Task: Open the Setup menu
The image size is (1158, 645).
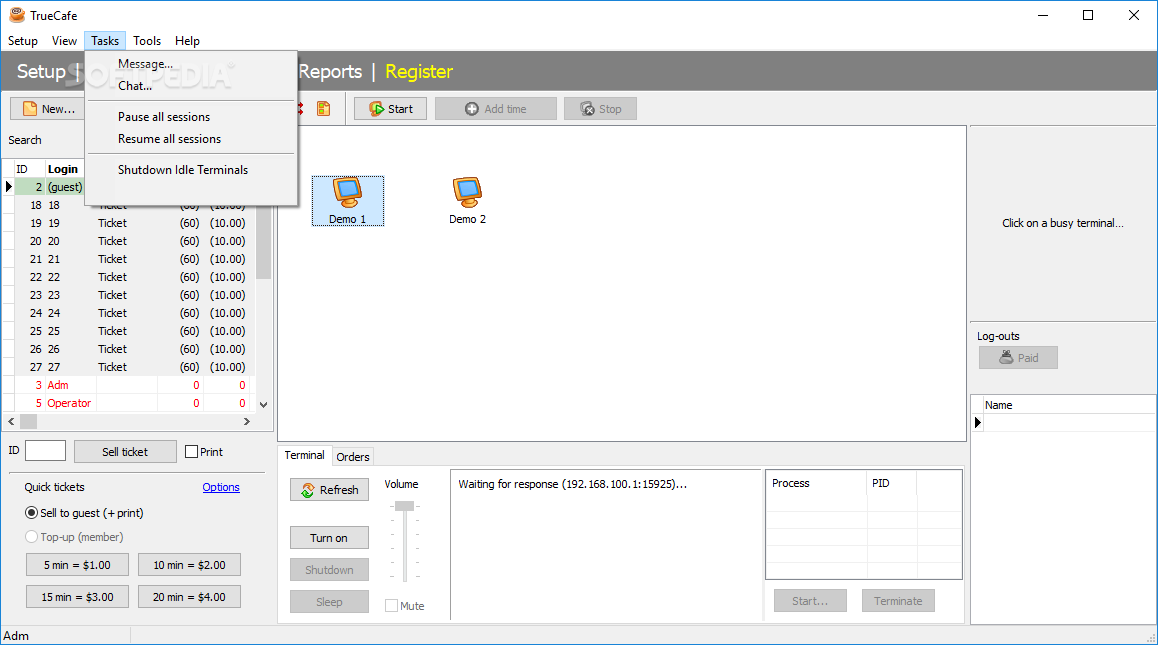Action: (23, 41)
